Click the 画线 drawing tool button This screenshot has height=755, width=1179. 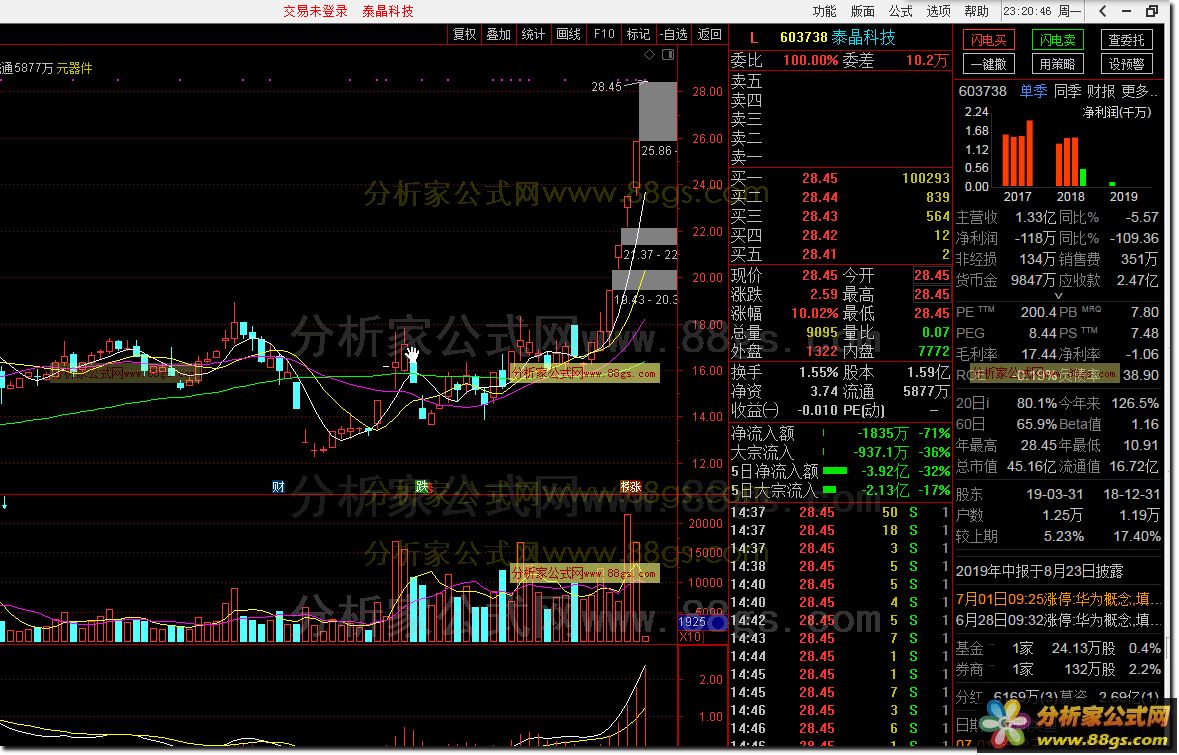568,35
